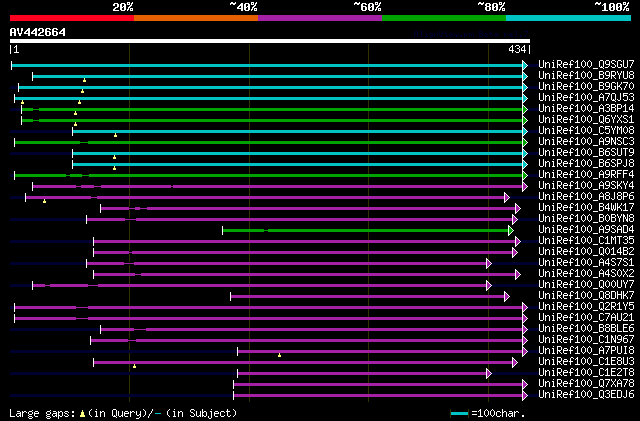Click the purple ~60% identity legend segment

click(320, 18)
